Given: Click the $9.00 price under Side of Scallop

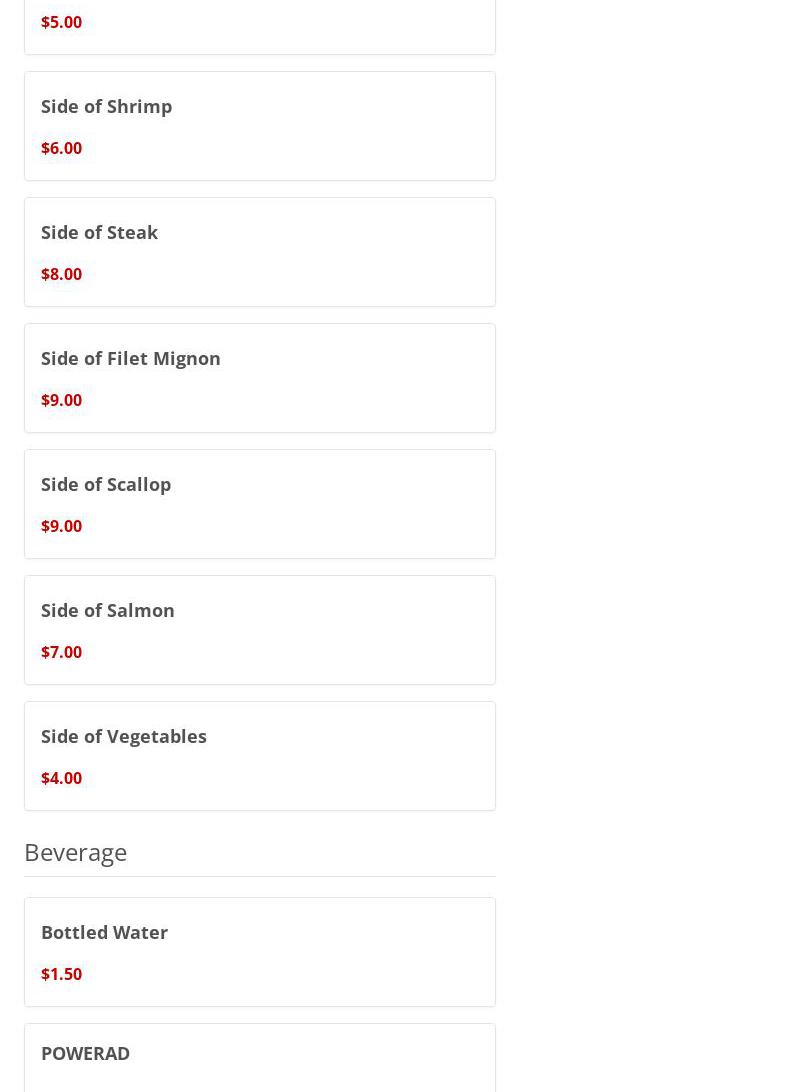Looking at the screenshot, I should [x=61, y=526].
